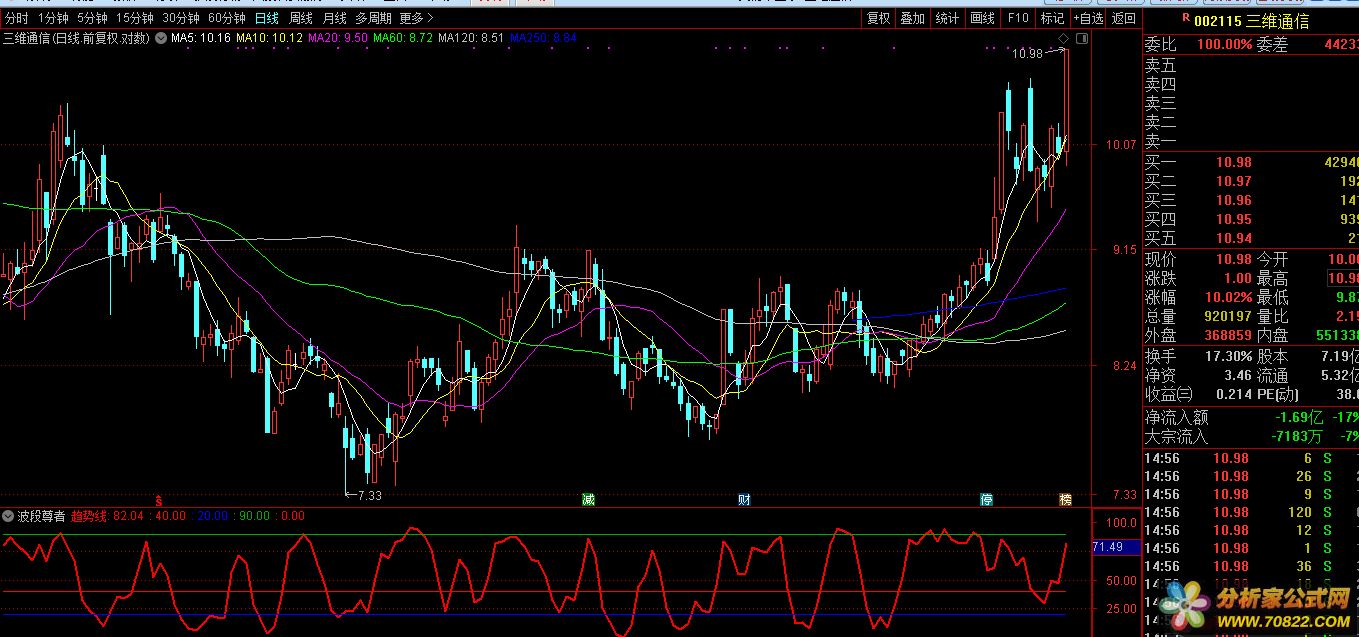Click the 复权 button

[x=878, y=18]
